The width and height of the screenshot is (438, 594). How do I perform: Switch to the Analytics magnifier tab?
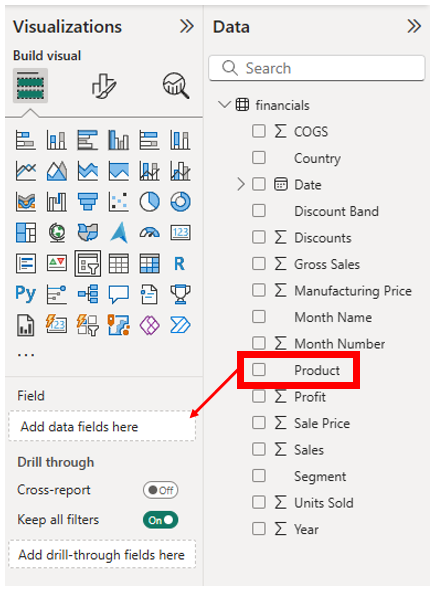click(x=176, y=86)
